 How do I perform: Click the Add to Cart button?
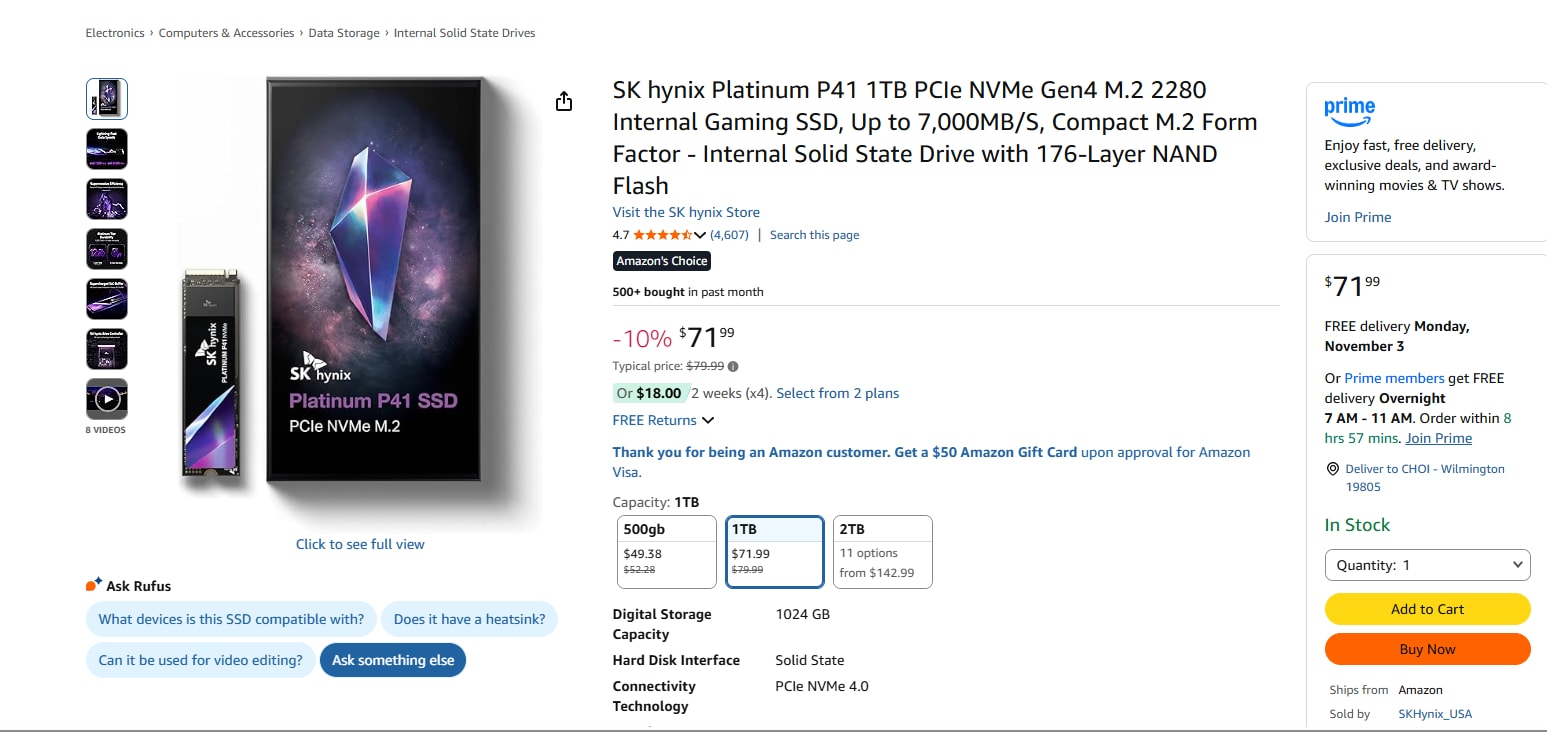(1427, 609)
